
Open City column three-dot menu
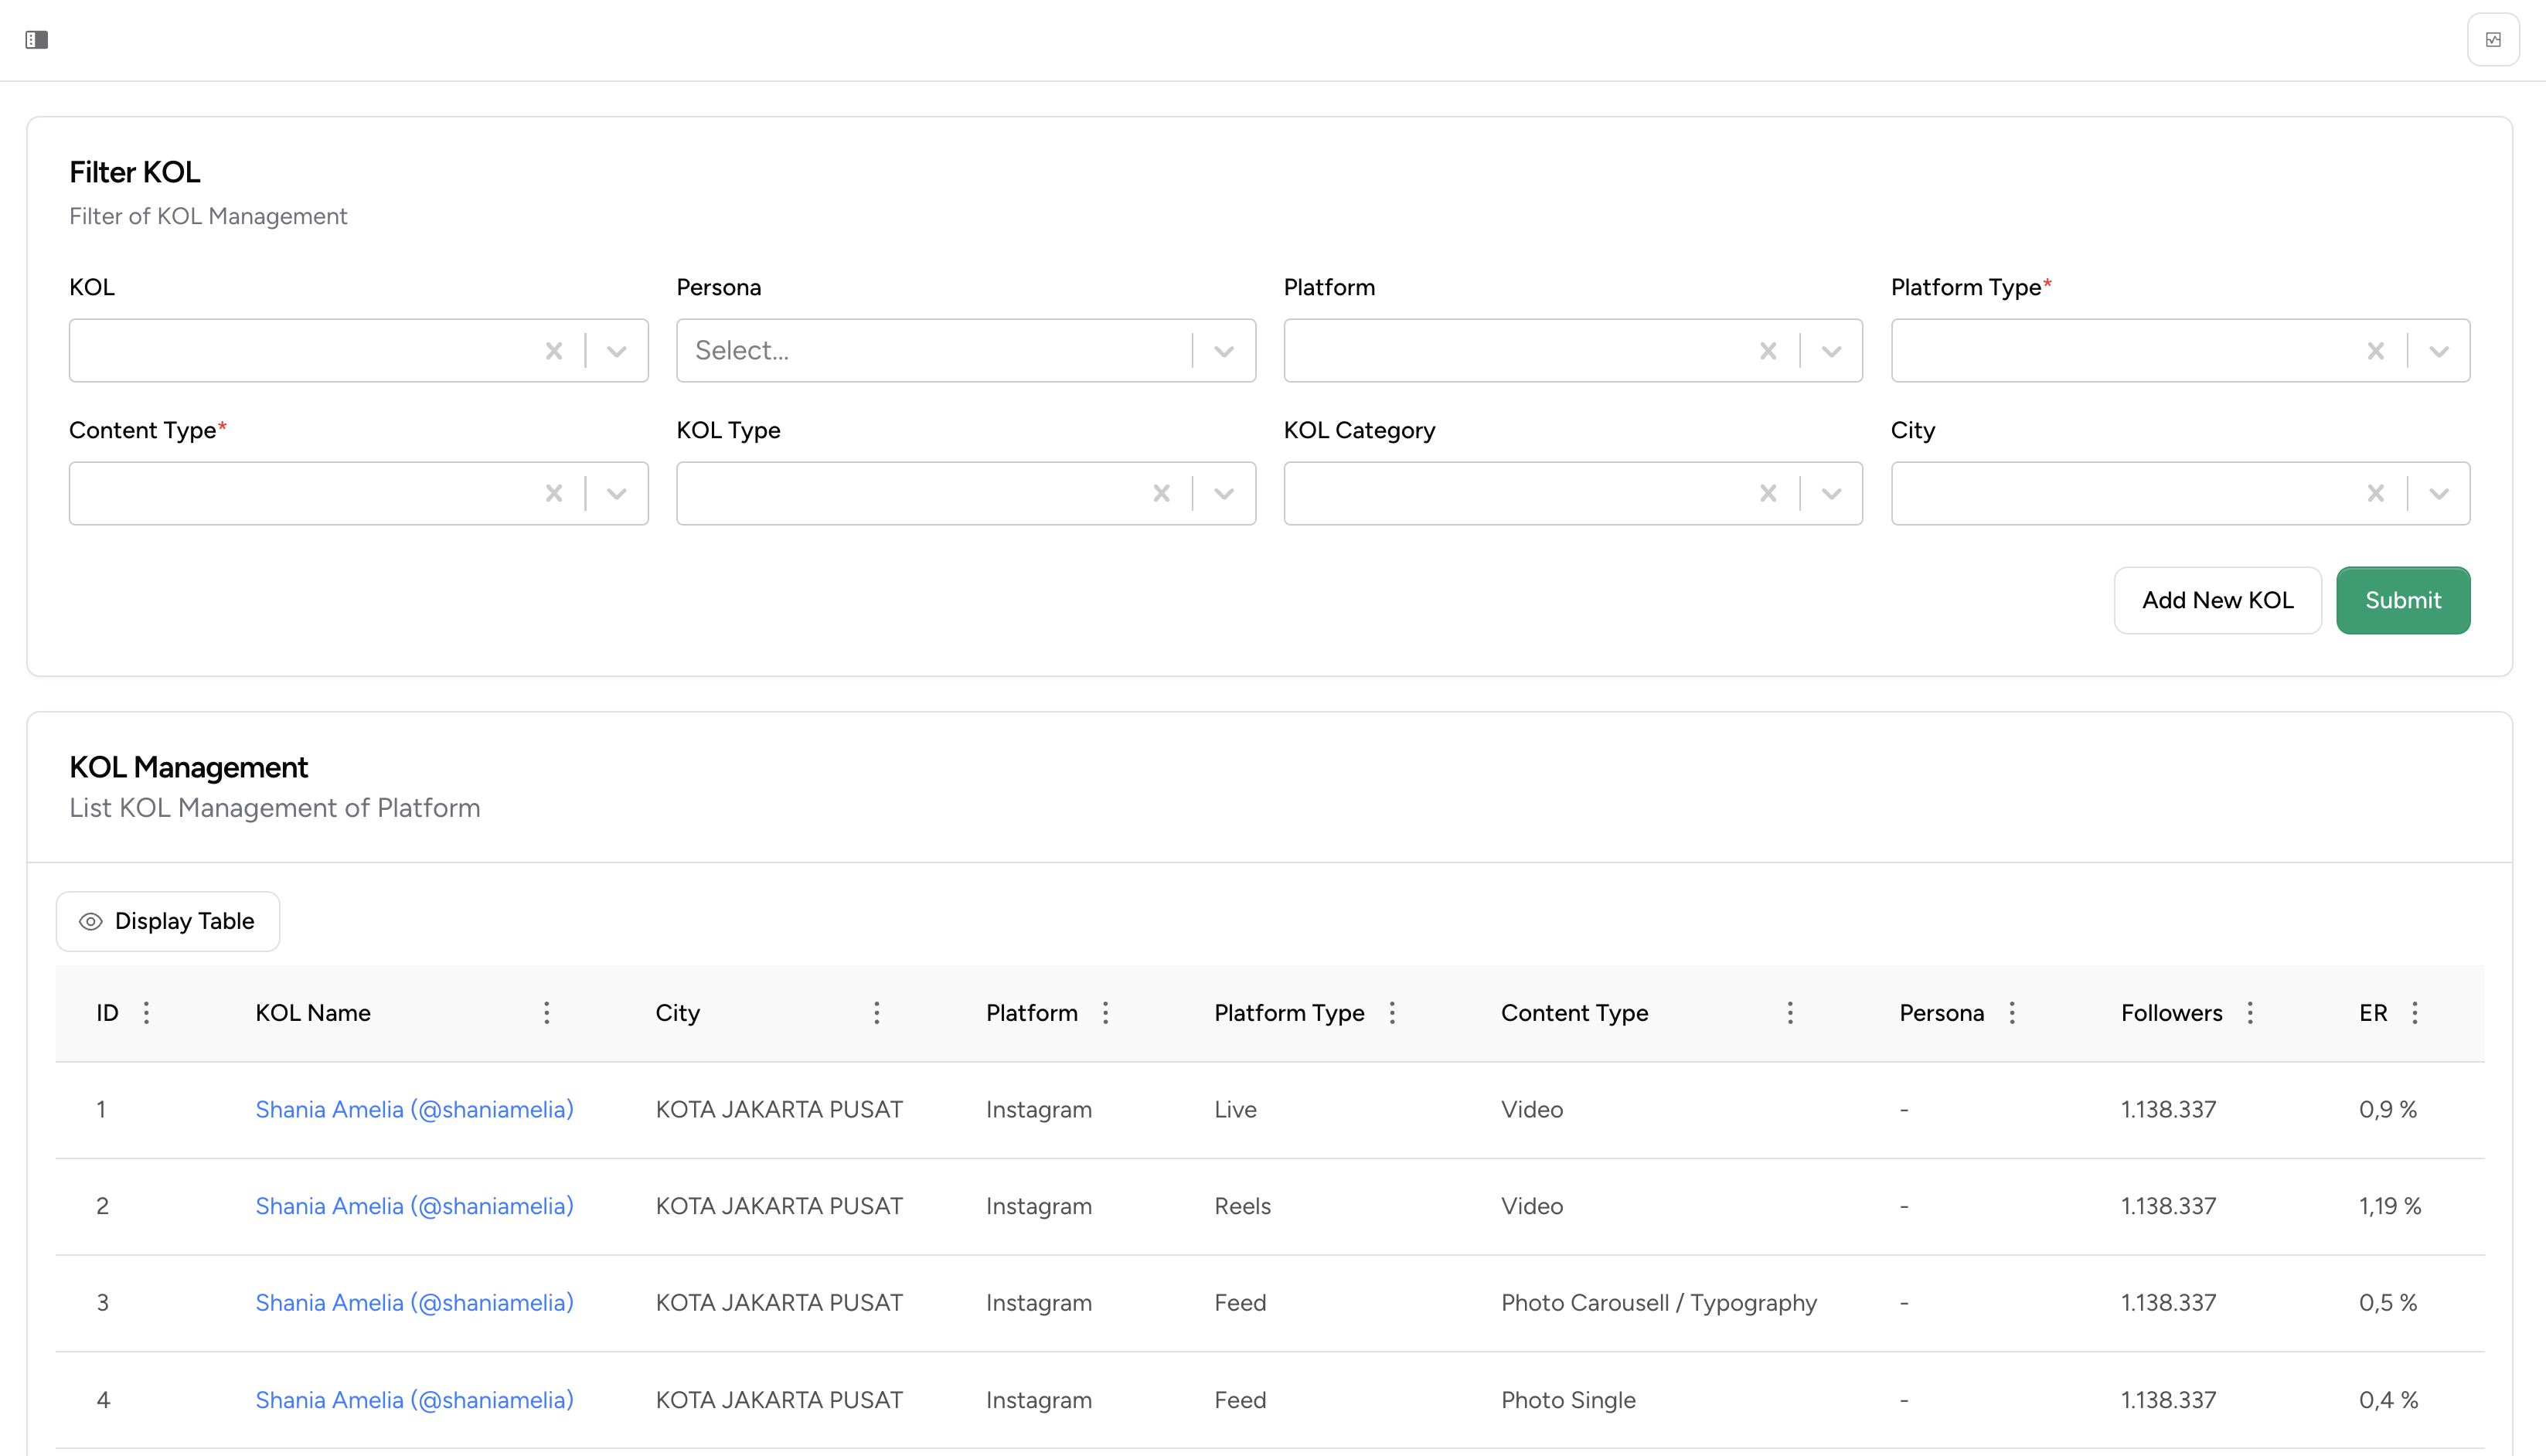pos(877,1013)
